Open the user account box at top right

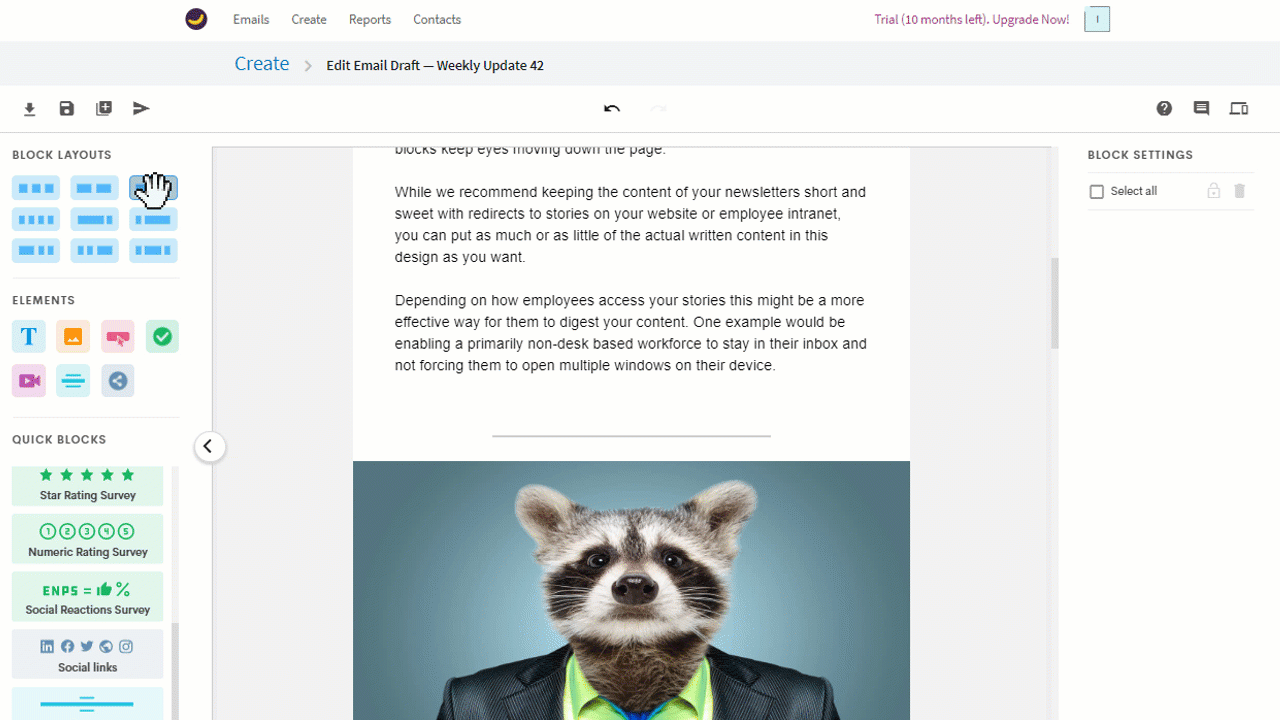point(1097,19)
